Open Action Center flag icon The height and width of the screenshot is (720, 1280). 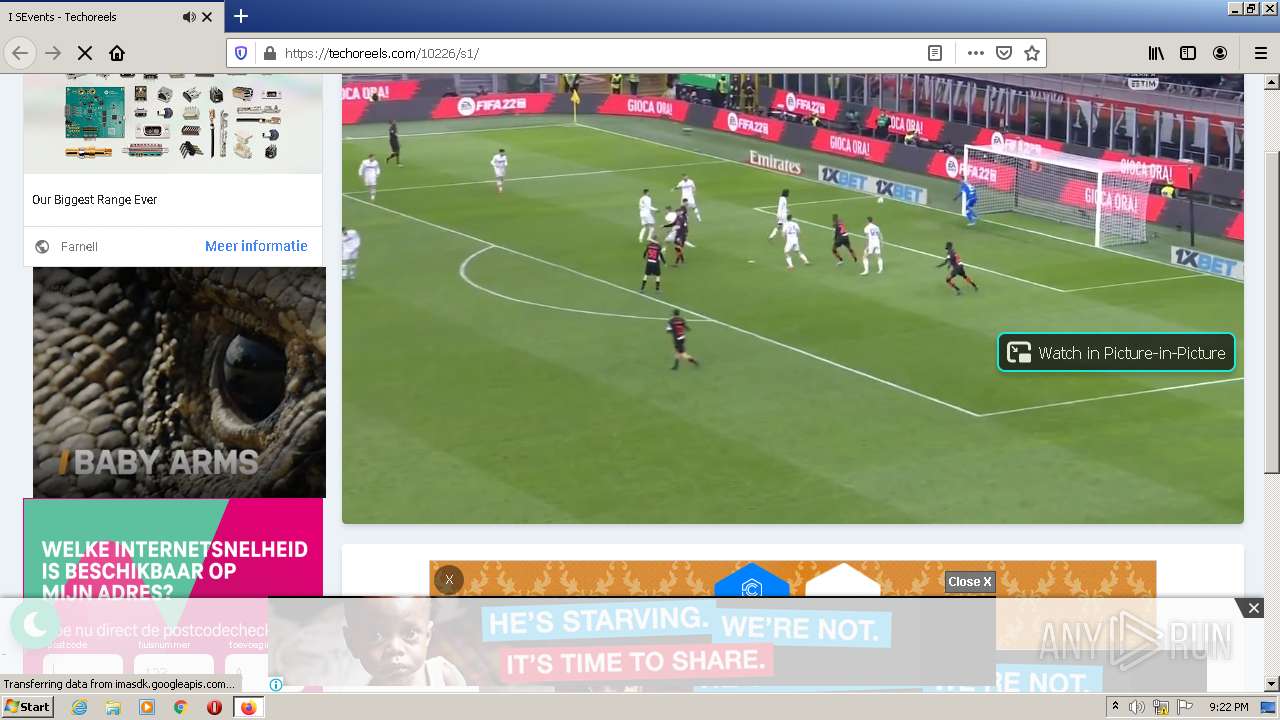pyautogui.click(x=1185, y=707)
